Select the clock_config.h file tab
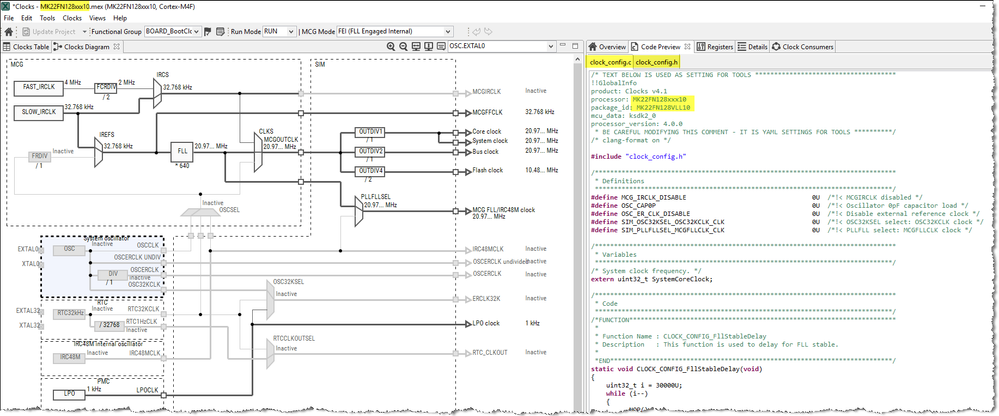The width and height of the screenshot is (999, 416). pyautogui.click(x=656, y=63)
